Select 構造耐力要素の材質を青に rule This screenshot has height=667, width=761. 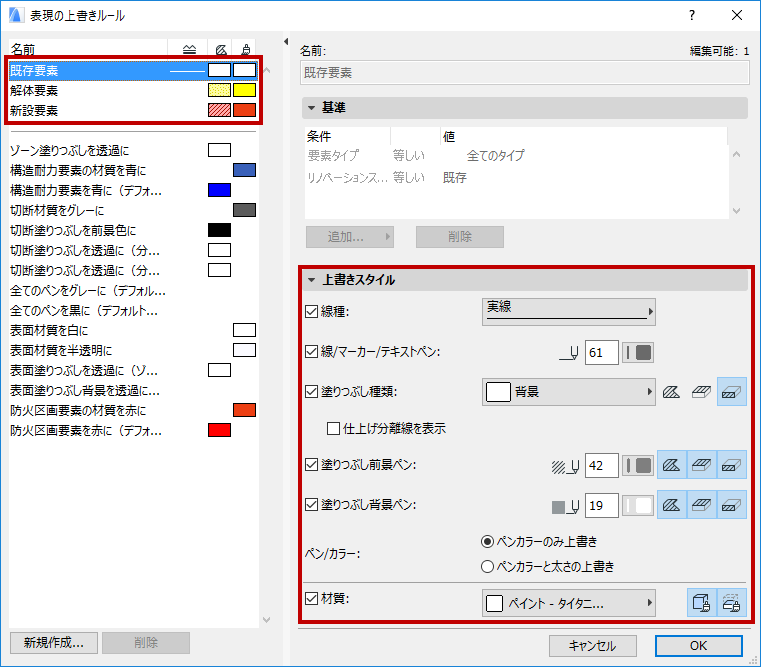coord(133,170)
